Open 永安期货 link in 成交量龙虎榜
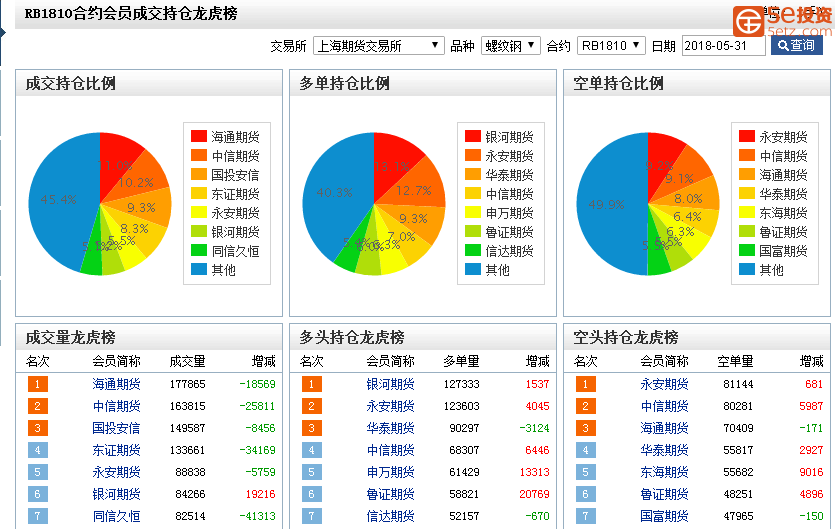This screenshot has height=529, width=840. [x=116, y=472]
